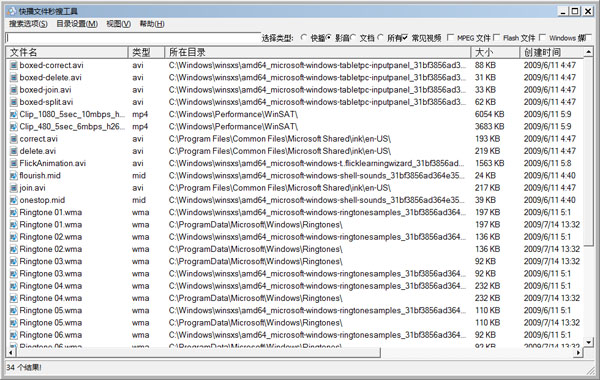Open the 视图(V) menu
Screen dimensions: 600x380
pyautogui.click(x=119, y=24)
